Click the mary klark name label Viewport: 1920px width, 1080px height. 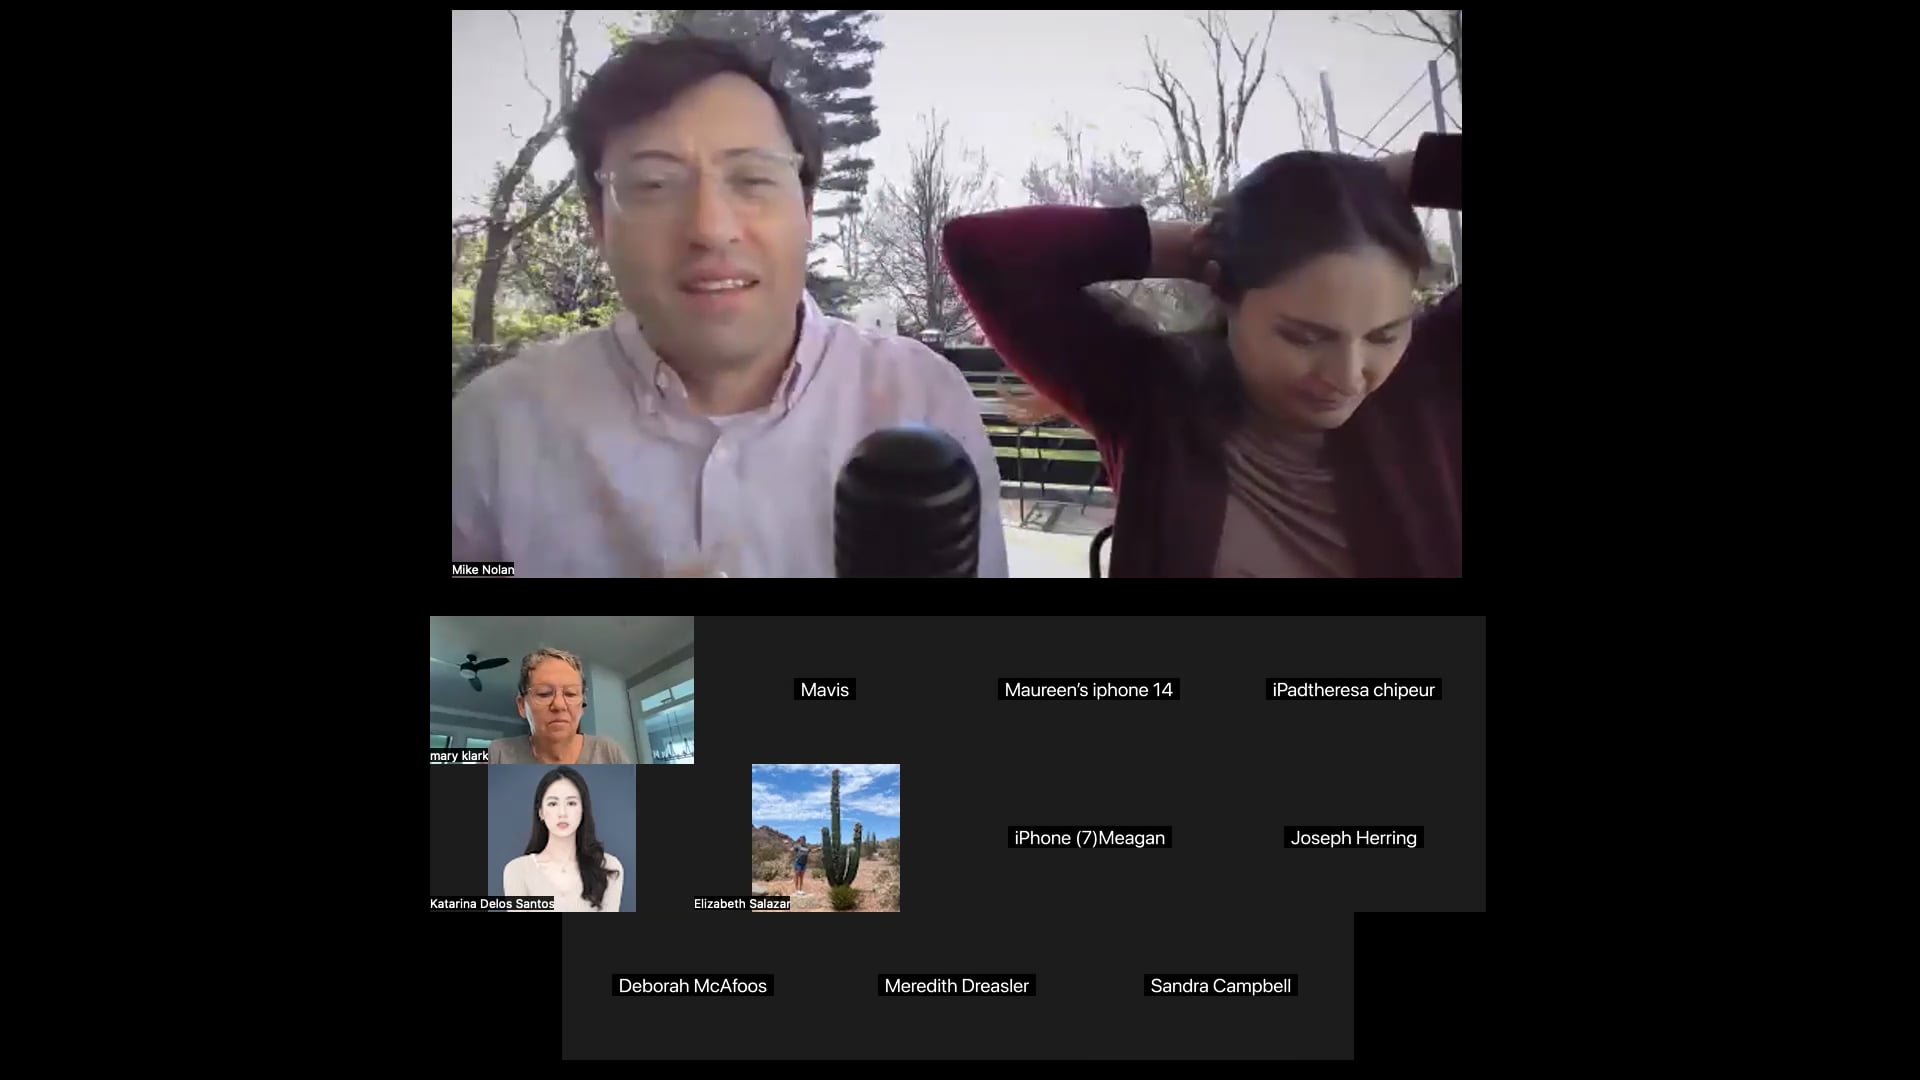[x=459, y=756]
